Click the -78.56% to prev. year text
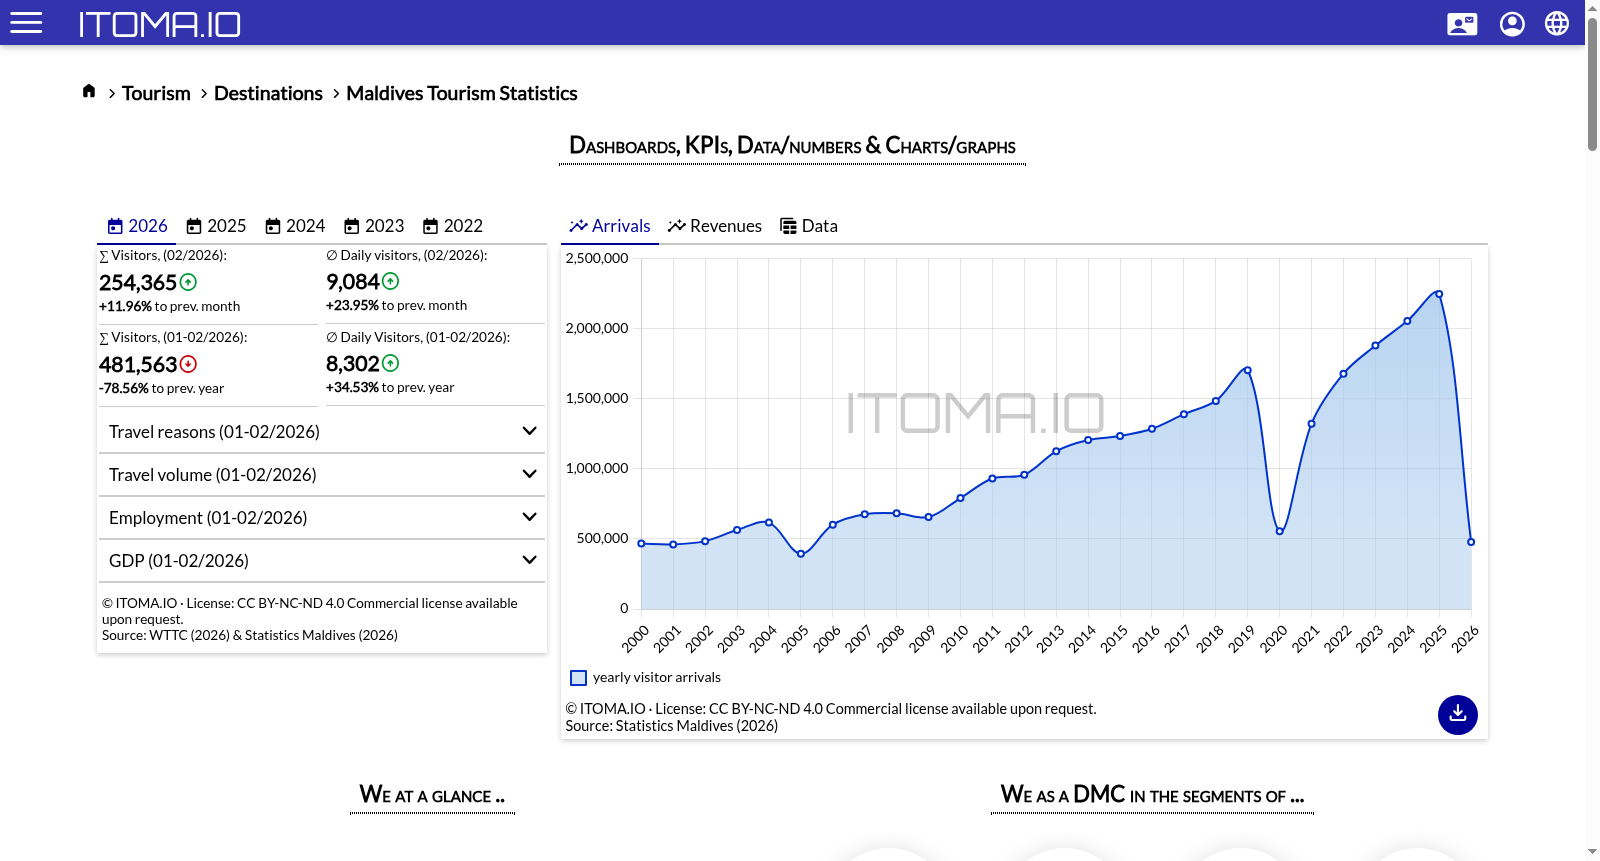 [161, 389]
